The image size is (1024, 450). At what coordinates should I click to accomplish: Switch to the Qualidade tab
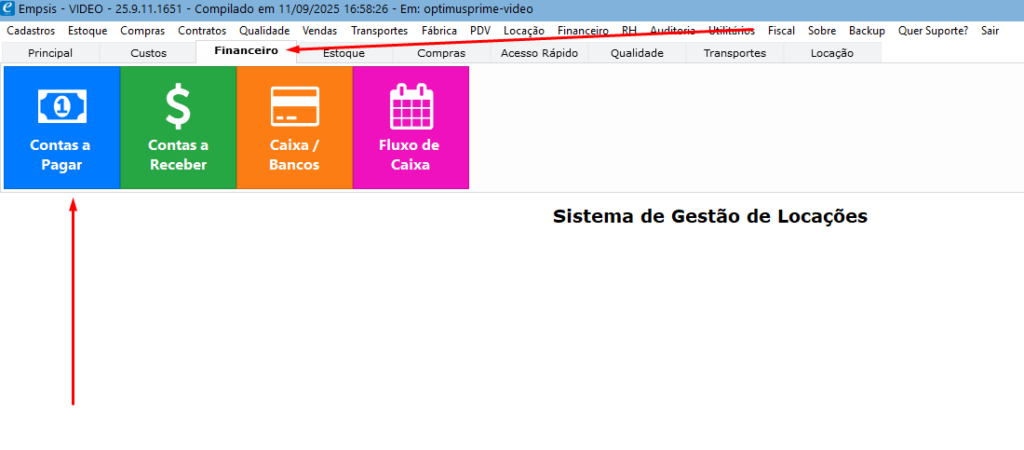tap(637, 53)
